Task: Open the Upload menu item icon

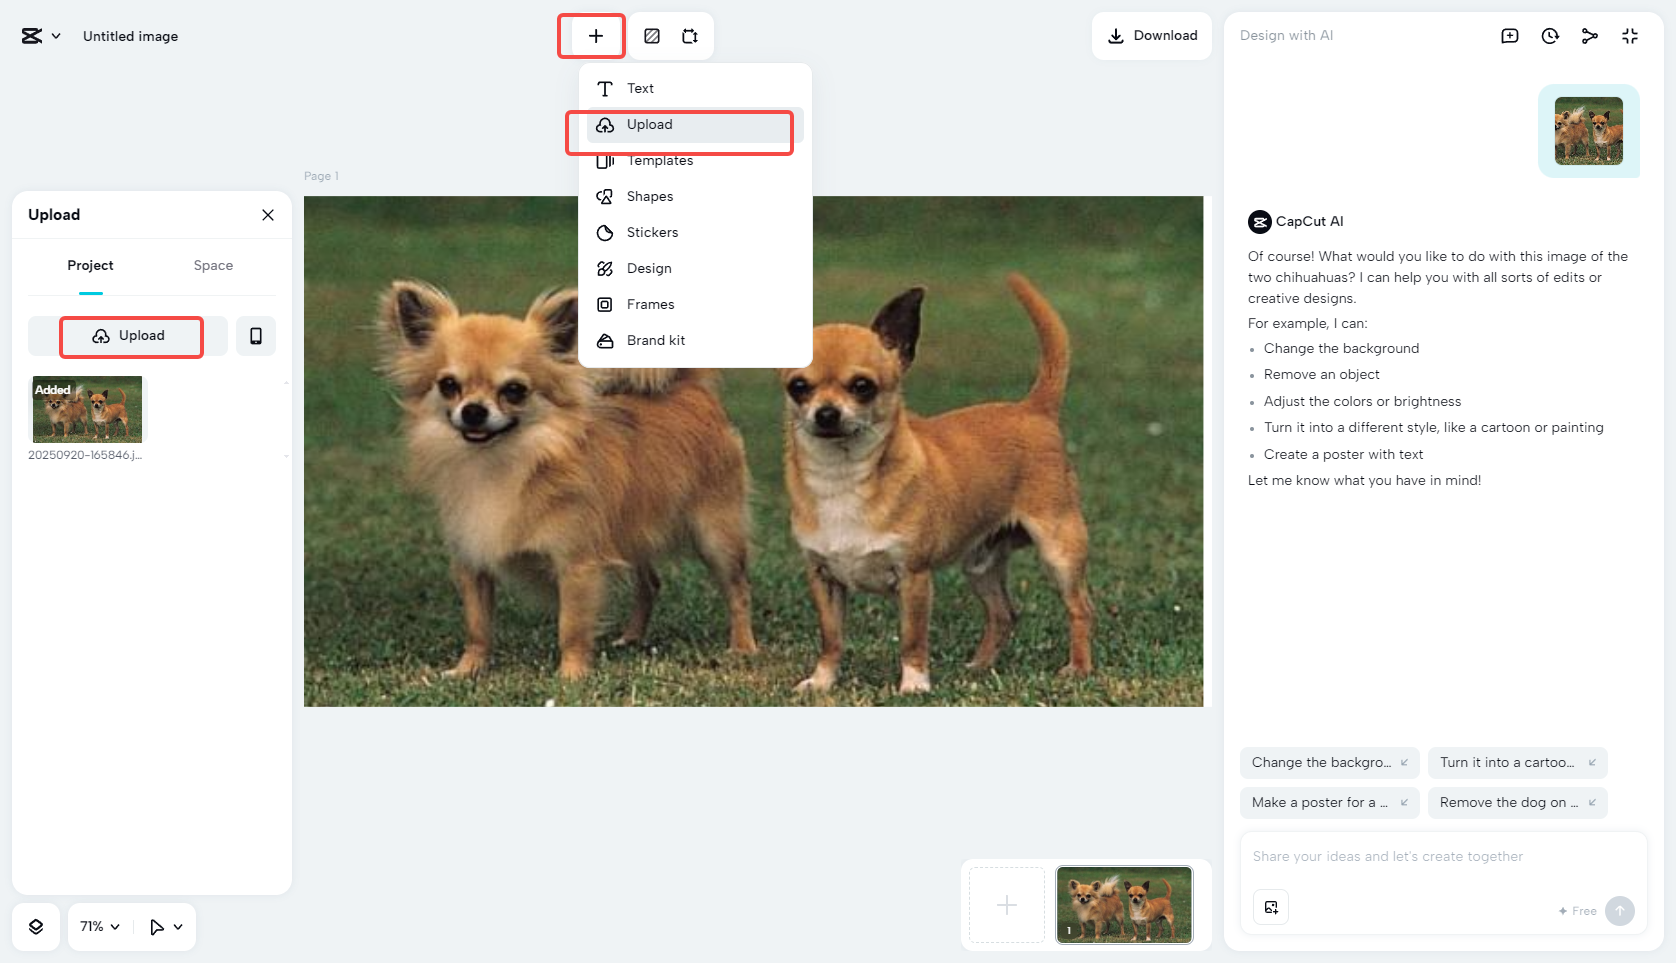Action: pos(605,124)
